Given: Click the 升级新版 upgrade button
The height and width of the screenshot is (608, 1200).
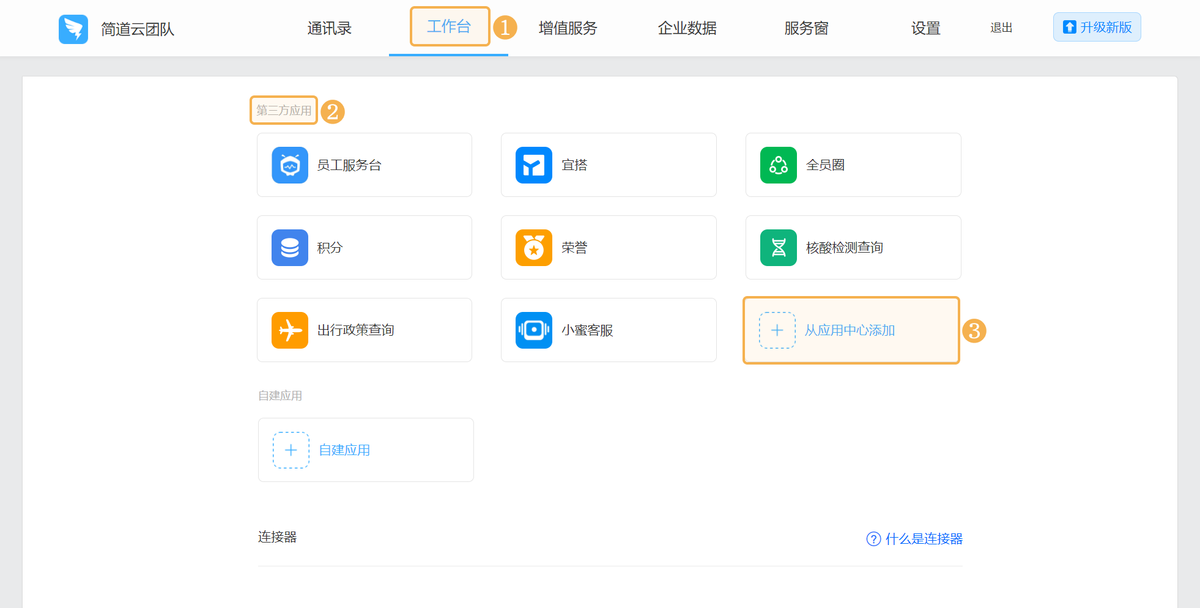Looking at the screenshot, I should click(x=1097, y=27).
